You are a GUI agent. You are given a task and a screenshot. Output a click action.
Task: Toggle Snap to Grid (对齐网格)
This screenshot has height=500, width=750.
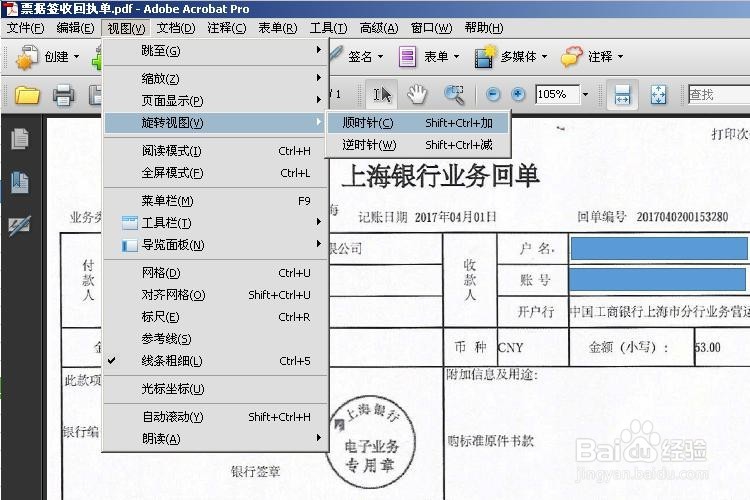pyautogui.click(x=217, y=295)
